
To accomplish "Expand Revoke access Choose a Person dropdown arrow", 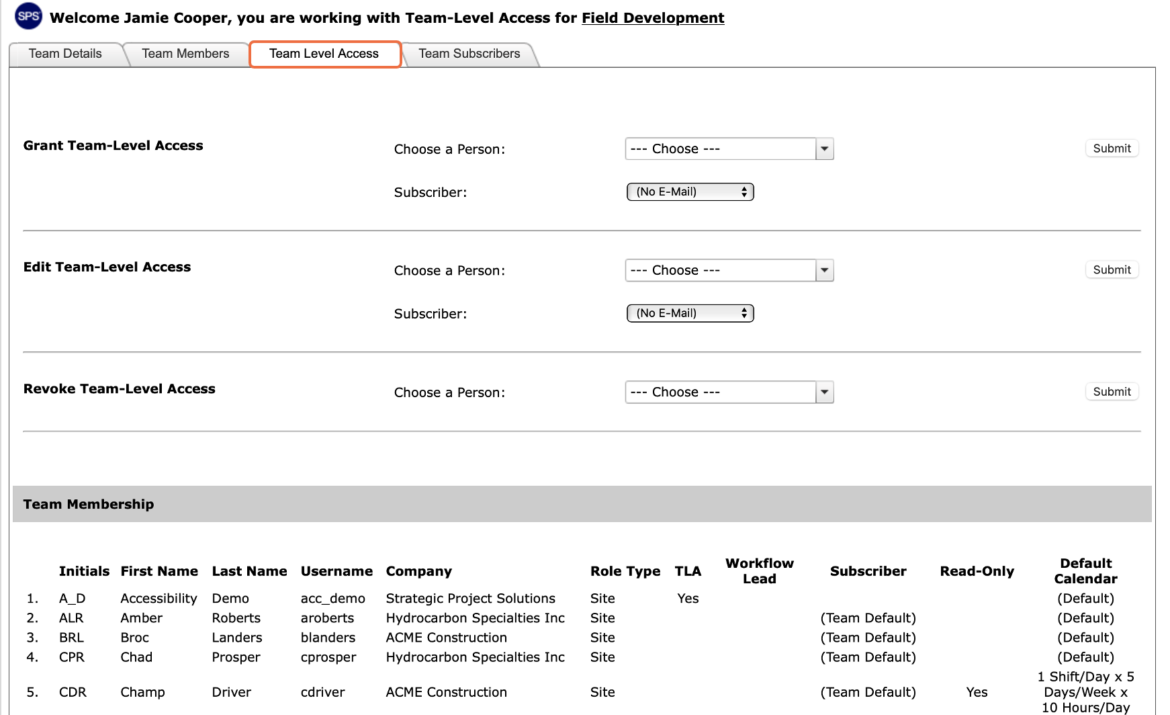I will [825, 392].
